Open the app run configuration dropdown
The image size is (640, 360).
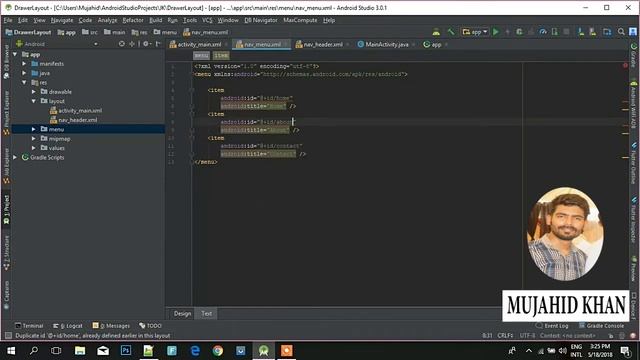coord(475,32)
